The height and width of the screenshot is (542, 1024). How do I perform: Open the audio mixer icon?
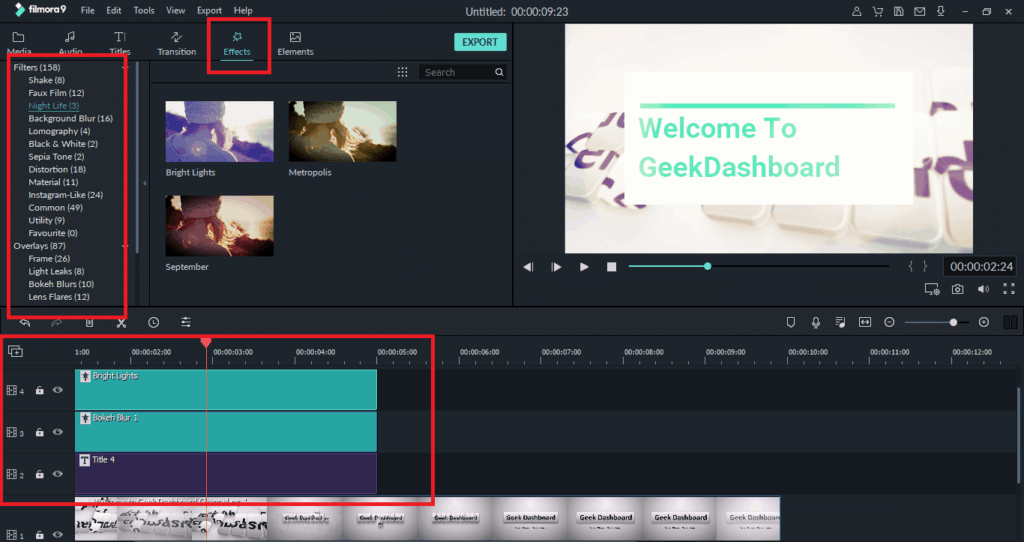pyautogui.click(x=840, y=322)
